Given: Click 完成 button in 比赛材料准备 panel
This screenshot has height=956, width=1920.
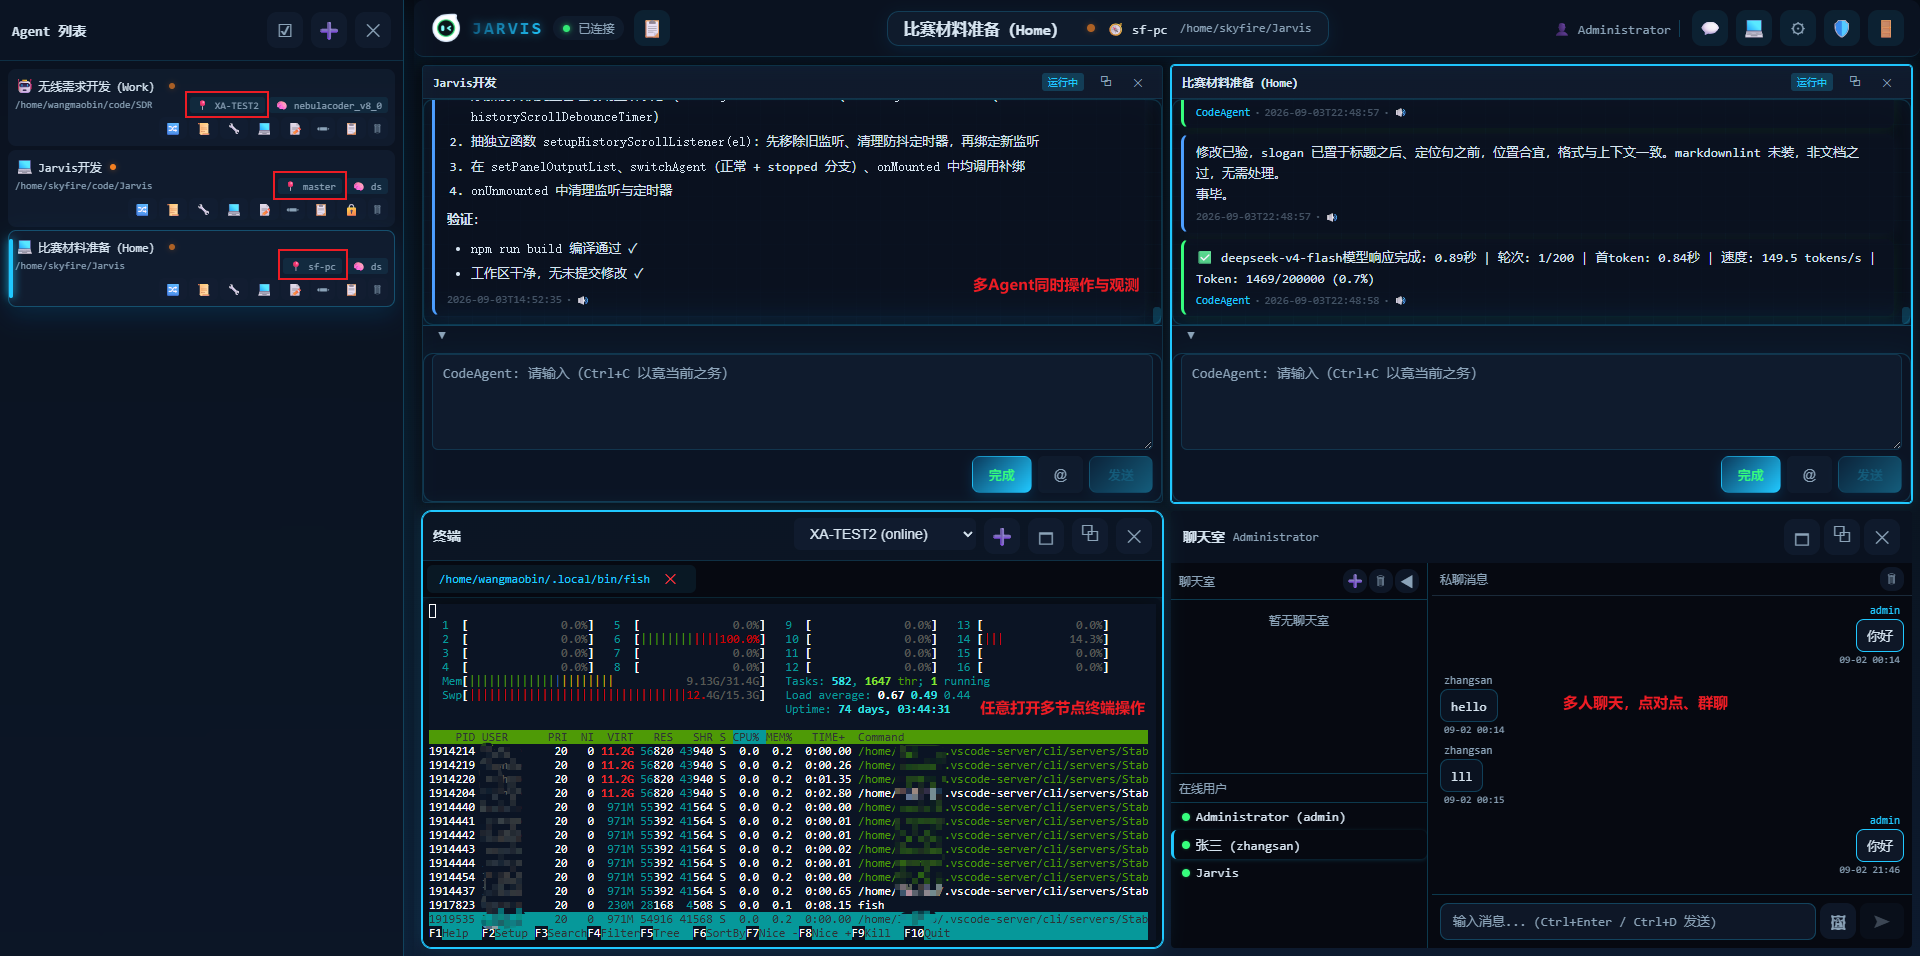Looking at the screenshot, I should pyautogui.click(x=1751, y=475).
